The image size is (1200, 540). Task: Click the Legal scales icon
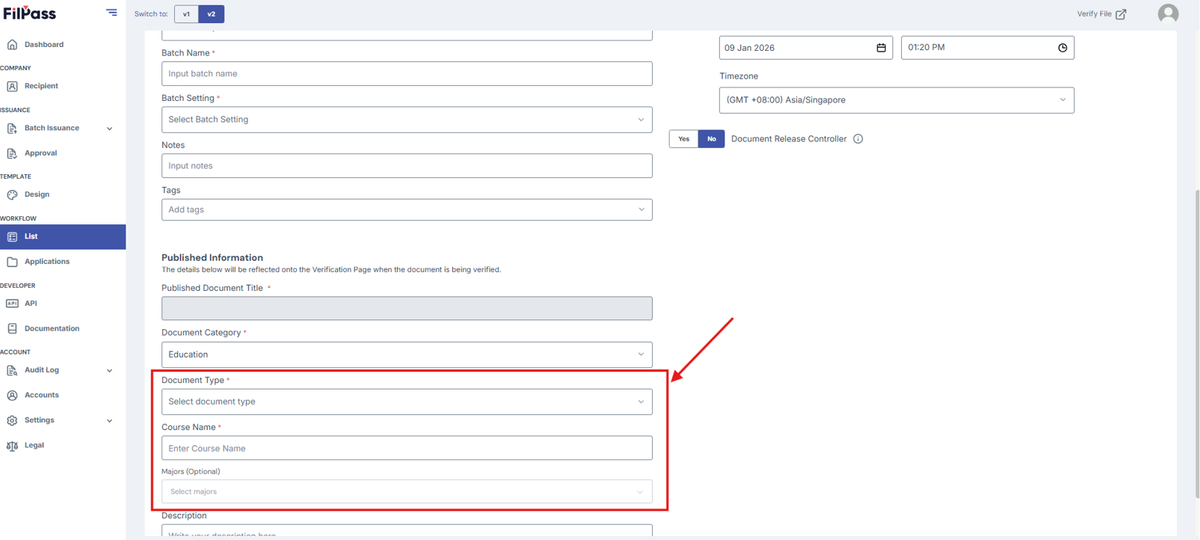12,445
